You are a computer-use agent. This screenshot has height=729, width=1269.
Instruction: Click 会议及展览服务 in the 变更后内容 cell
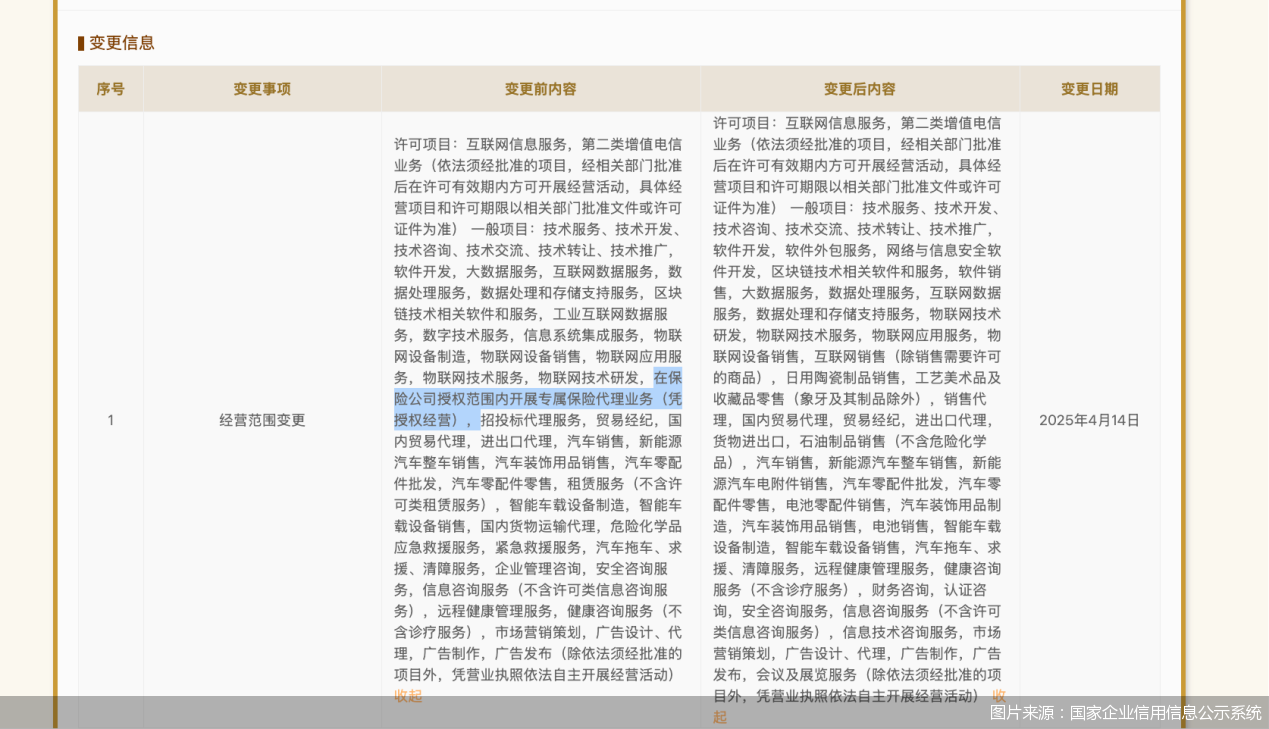(807, 675)
